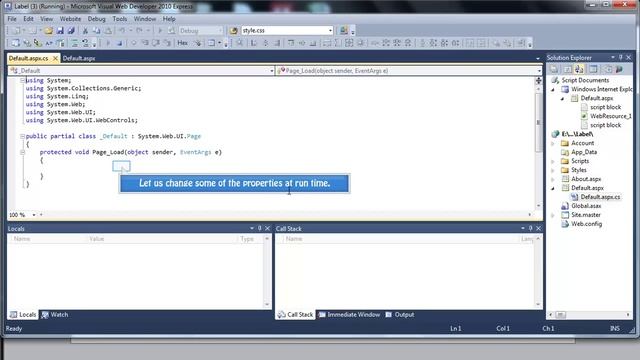Collapse the Windows Internet Explorer node
This screenshot has height=360, width=640.
[x=554, y=90]
